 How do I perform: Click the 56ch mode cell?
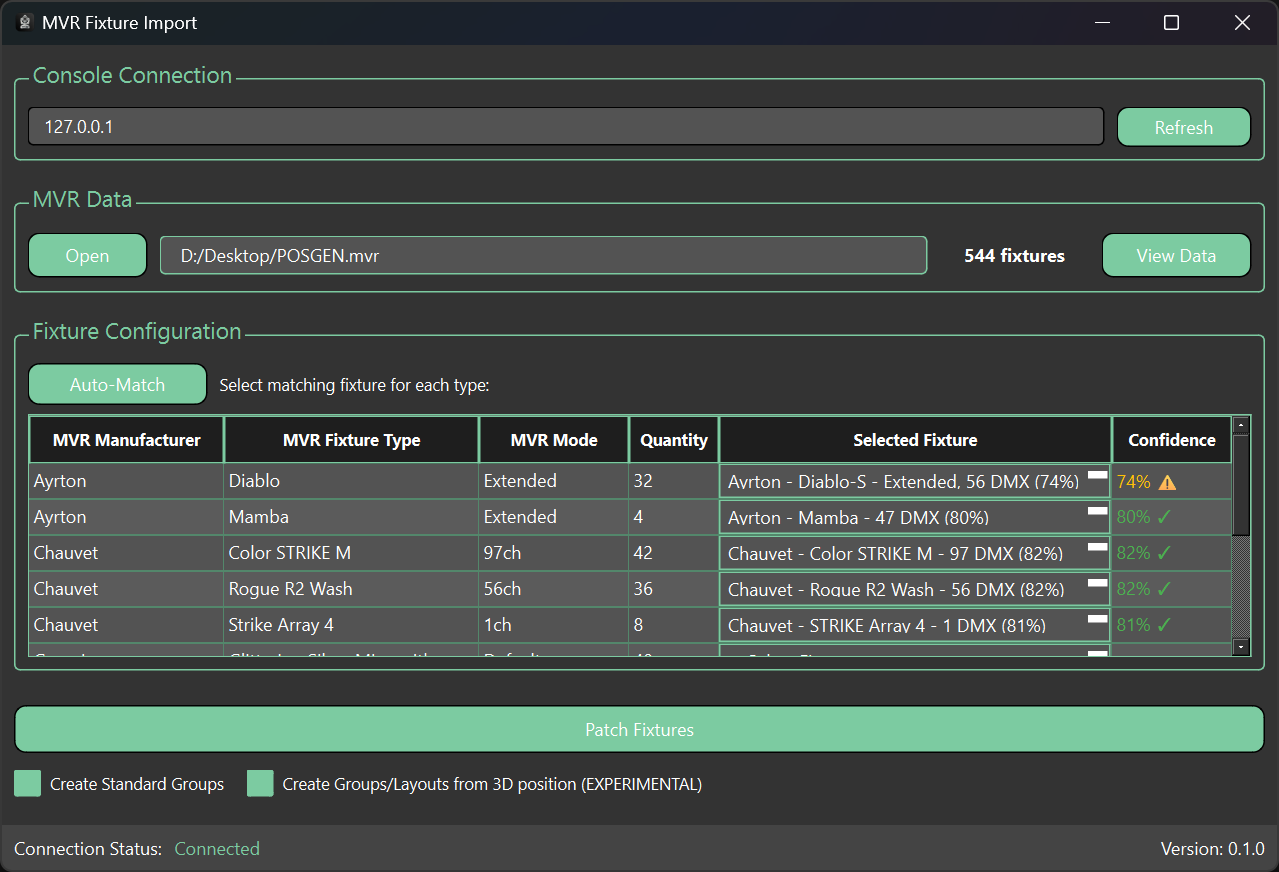coord(554,589)
